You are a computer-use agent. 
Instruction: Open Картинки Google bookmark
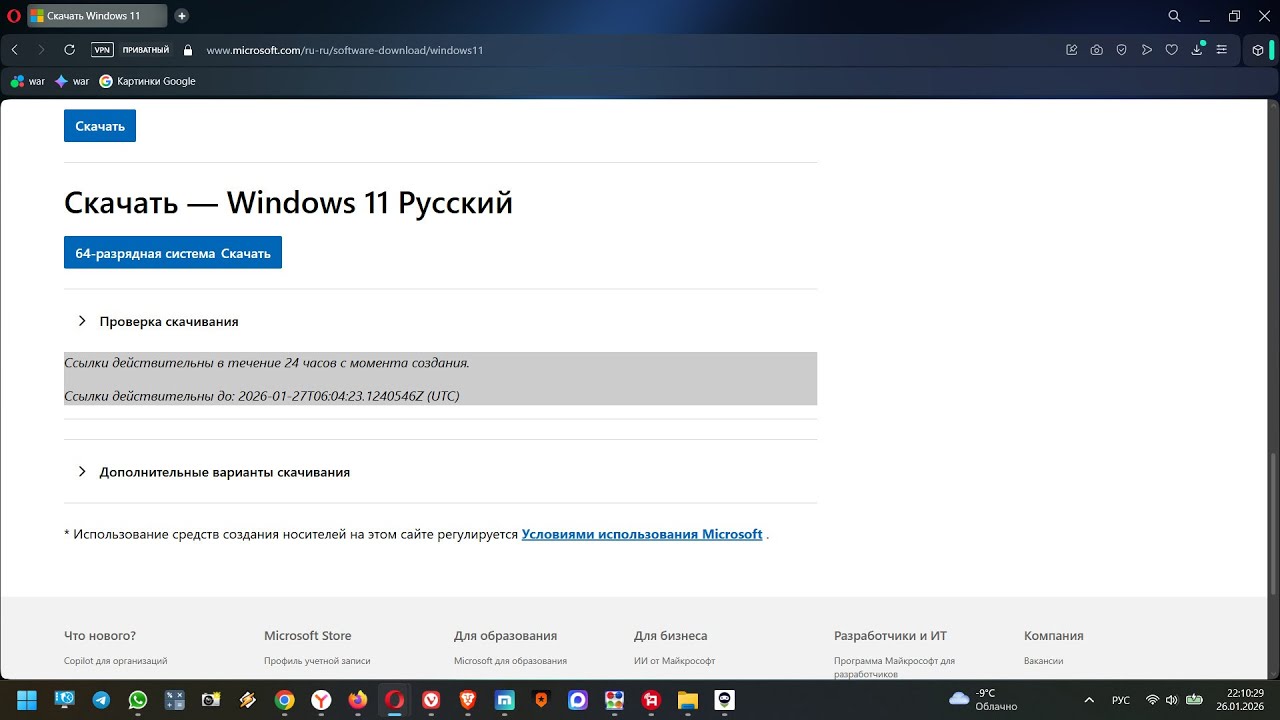click(147, 81)
